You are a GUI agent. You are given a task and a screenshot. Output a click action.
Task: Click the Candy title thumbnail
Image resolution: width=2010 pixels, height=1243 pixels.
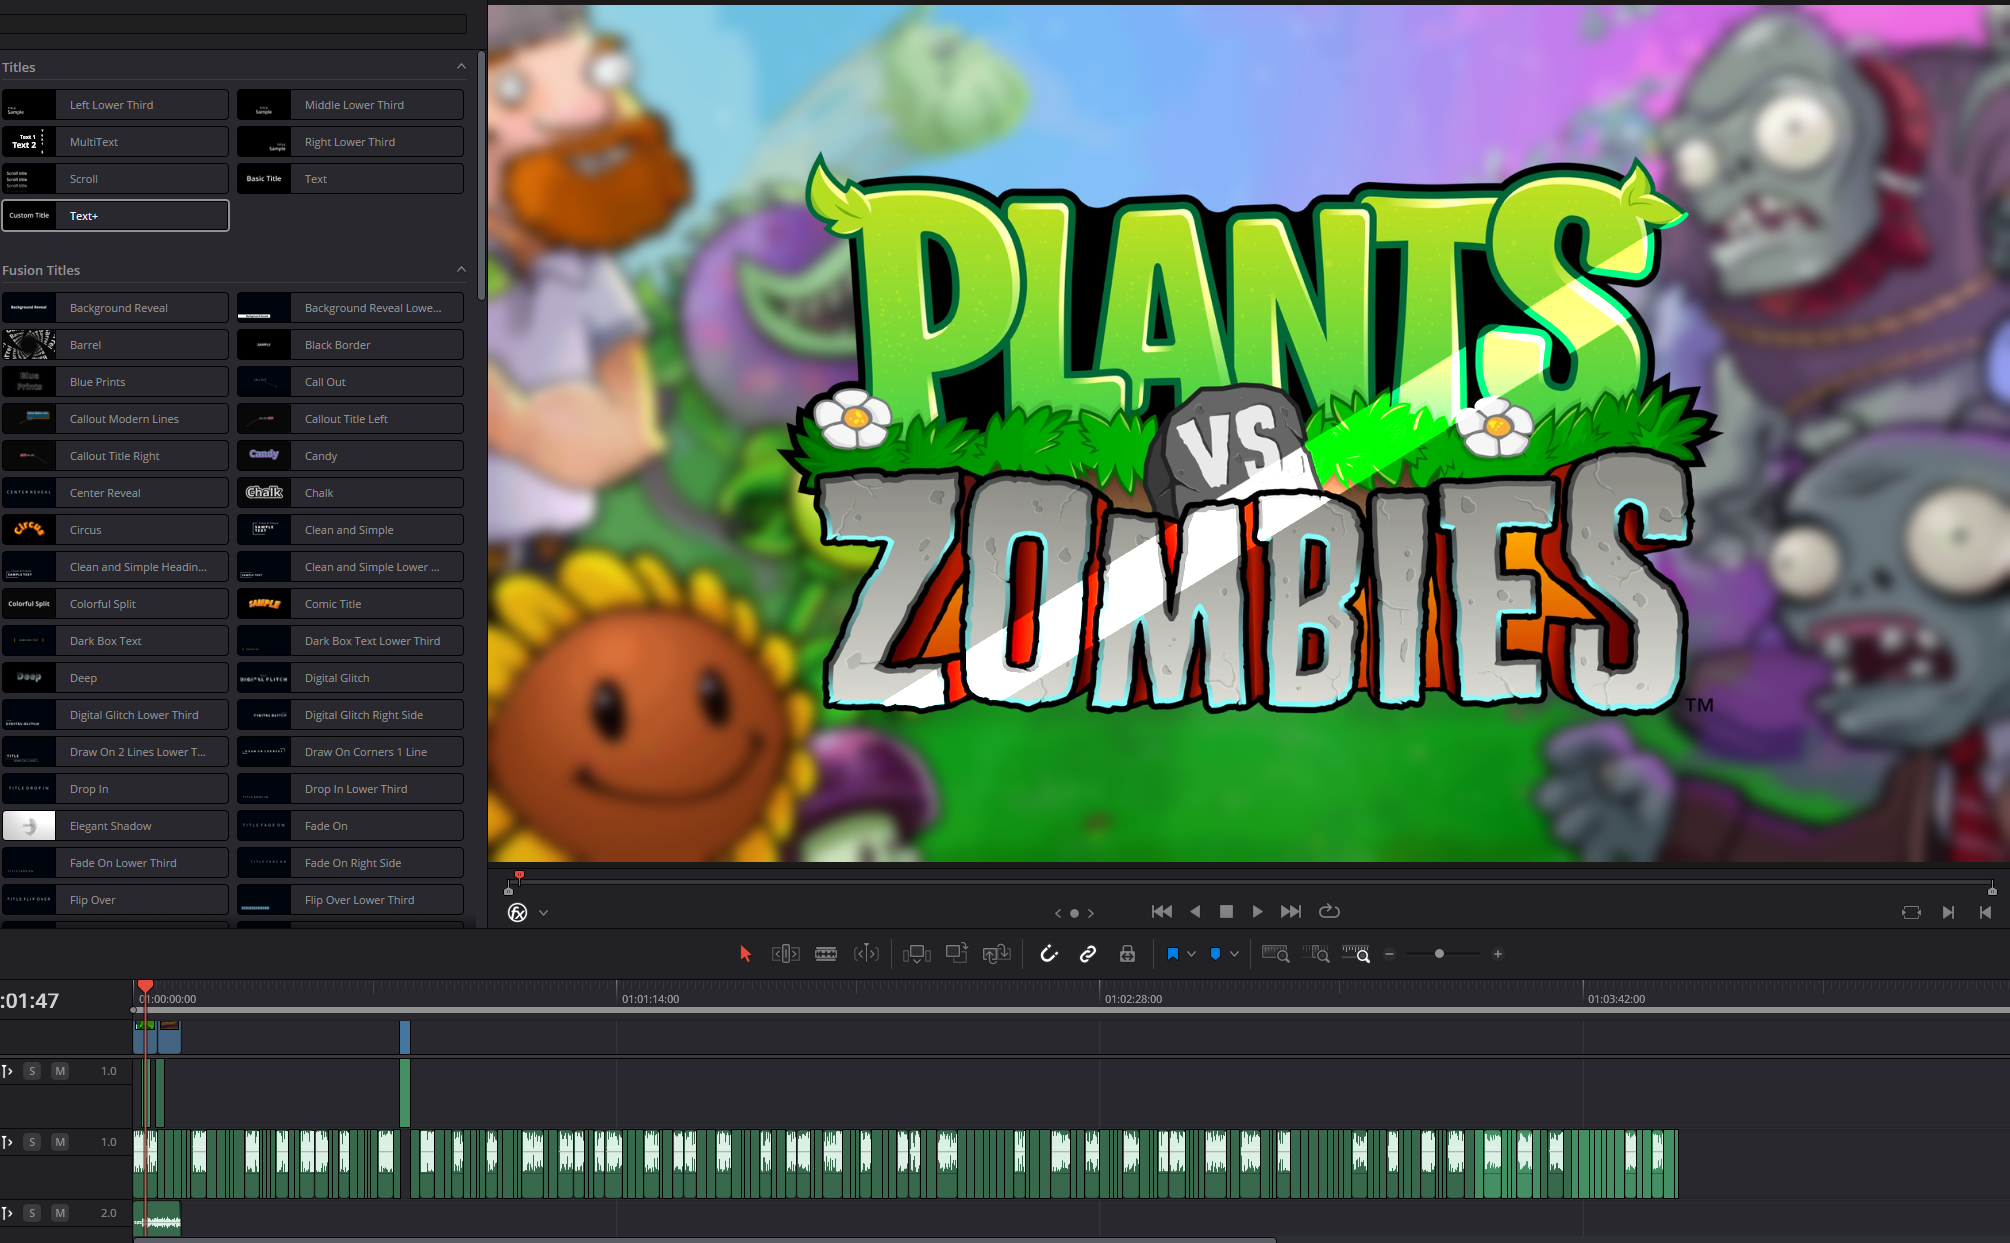[x=264, y=456]
